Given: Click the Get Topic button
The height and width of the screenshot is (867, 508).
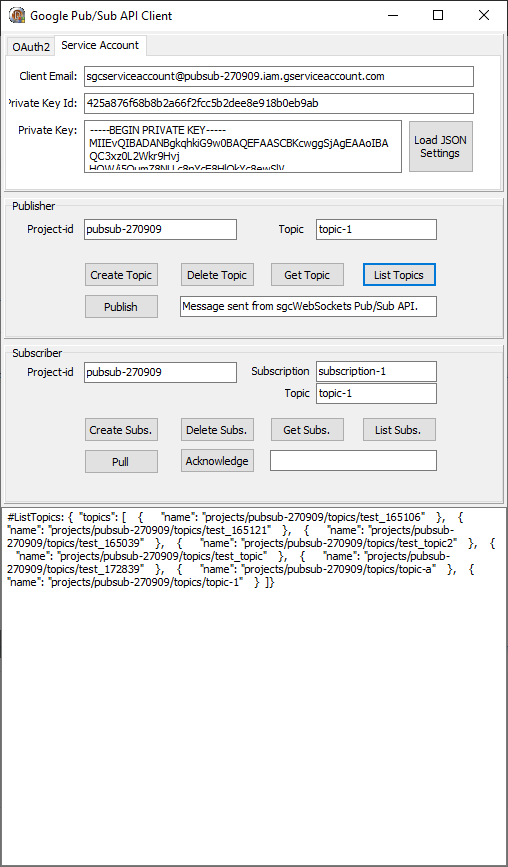Looking at the screenshot, I should pos(307,275).
